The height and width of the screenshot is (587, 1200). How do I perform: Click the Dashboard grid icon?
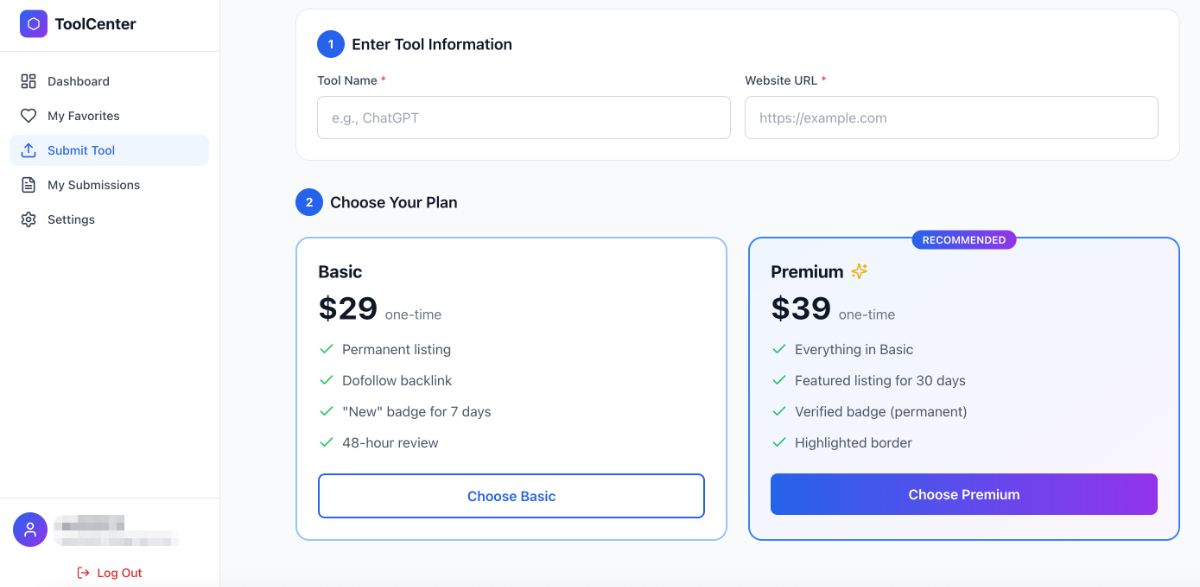point(28,81)
